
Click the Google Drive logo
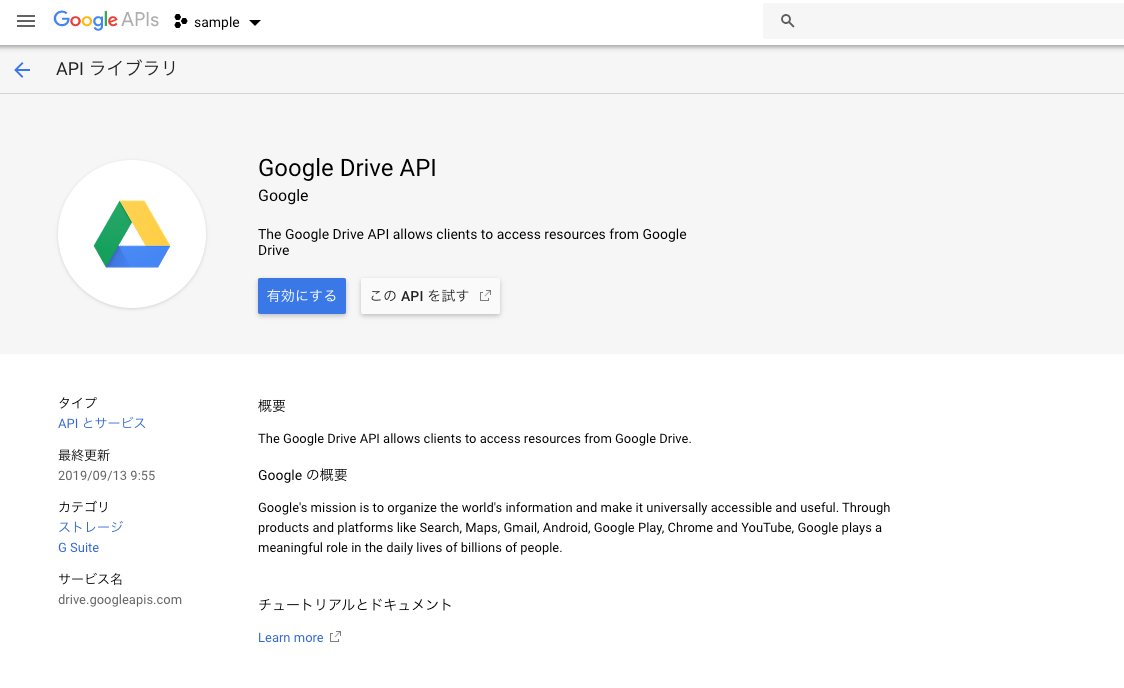[132, 235]
